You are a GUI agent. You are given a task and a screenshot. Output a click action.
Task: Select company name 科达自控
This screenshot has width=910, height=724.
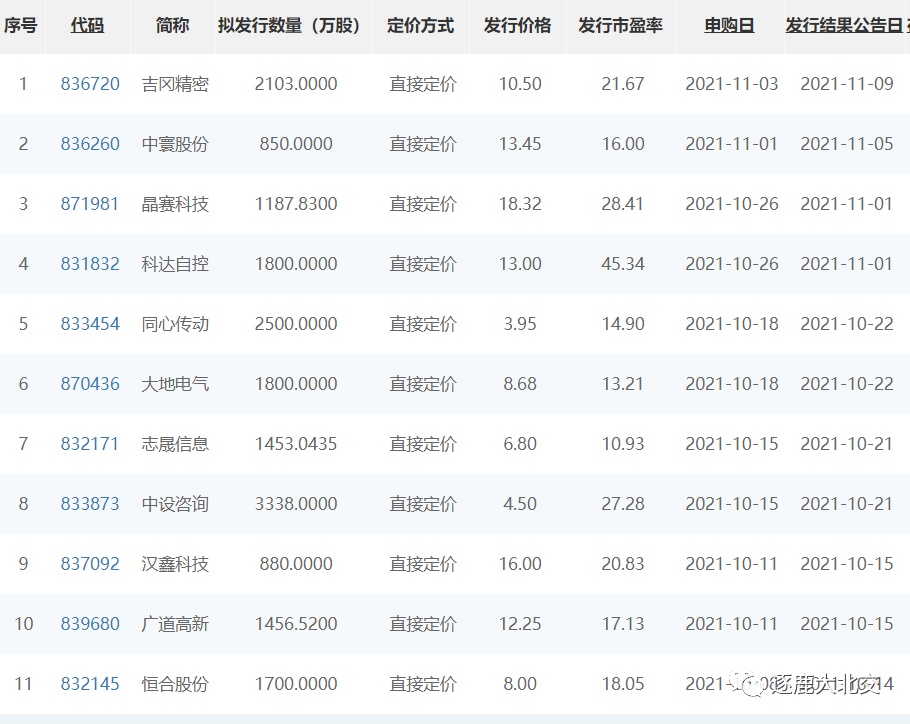coord(175,264)
